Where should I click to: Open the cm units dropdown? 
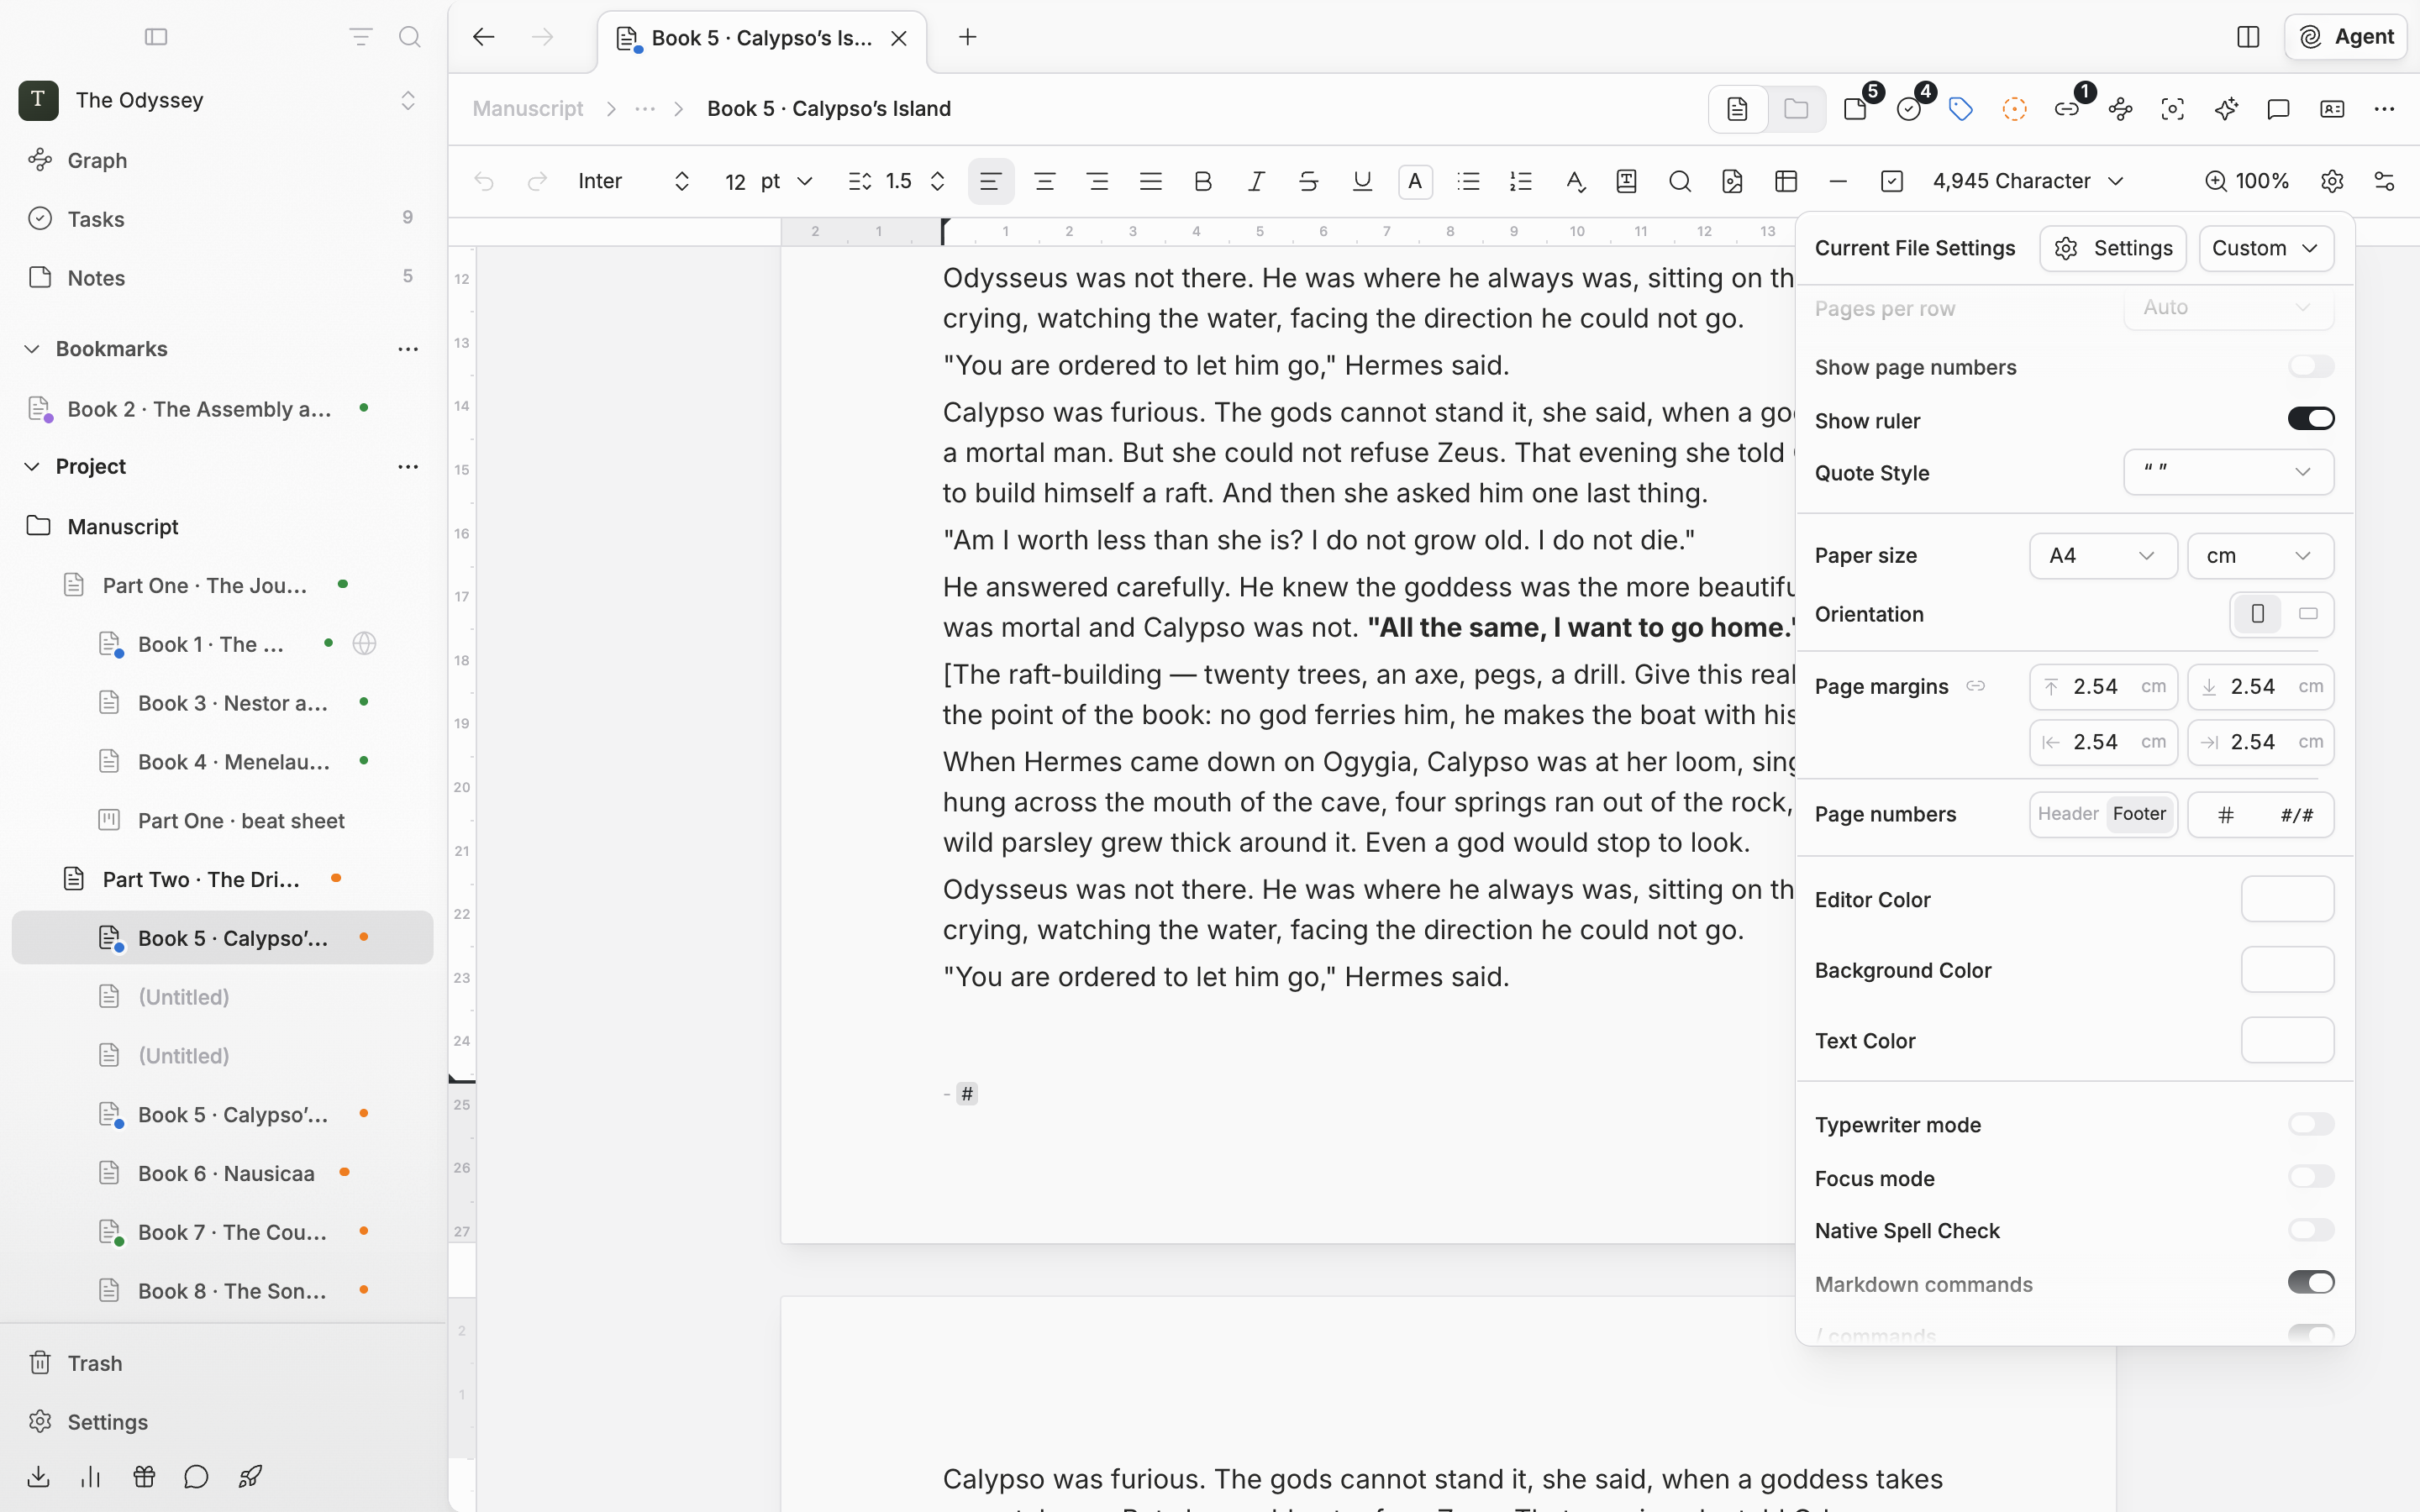coord(2261,556)
